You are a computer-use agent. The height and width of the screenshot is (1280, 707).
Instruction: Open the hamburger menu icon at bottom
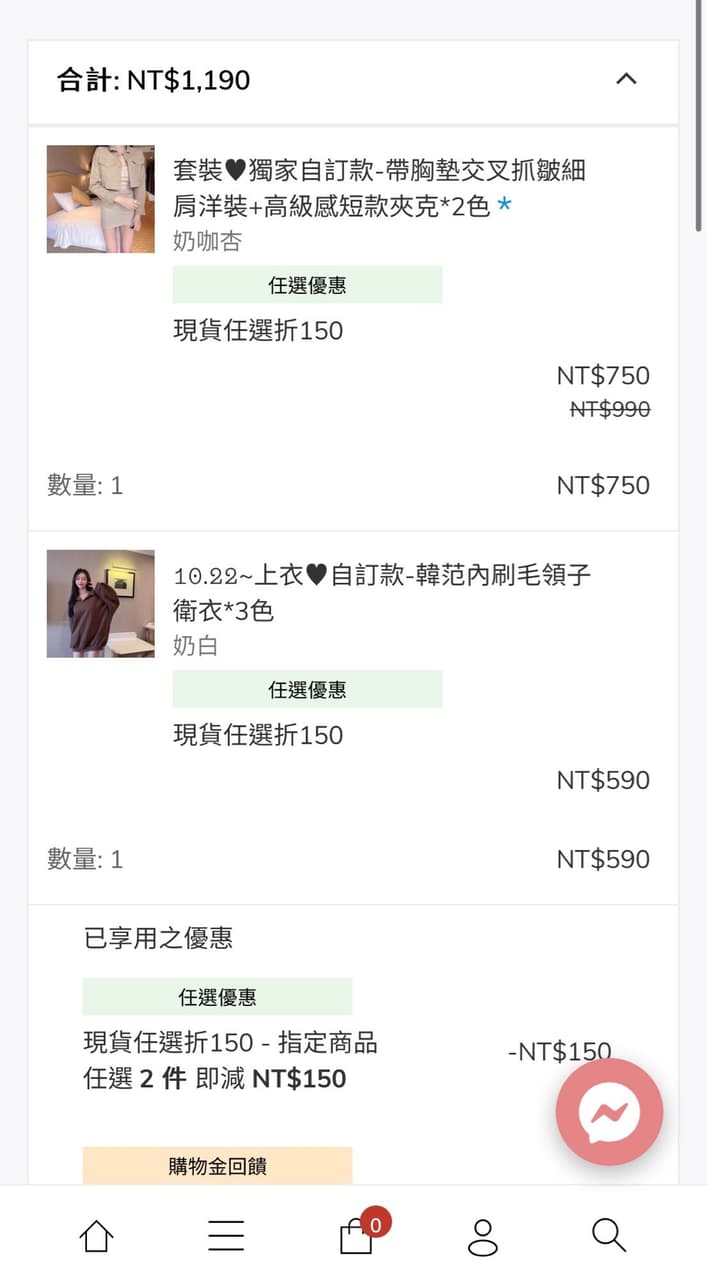pos(225,1236)
